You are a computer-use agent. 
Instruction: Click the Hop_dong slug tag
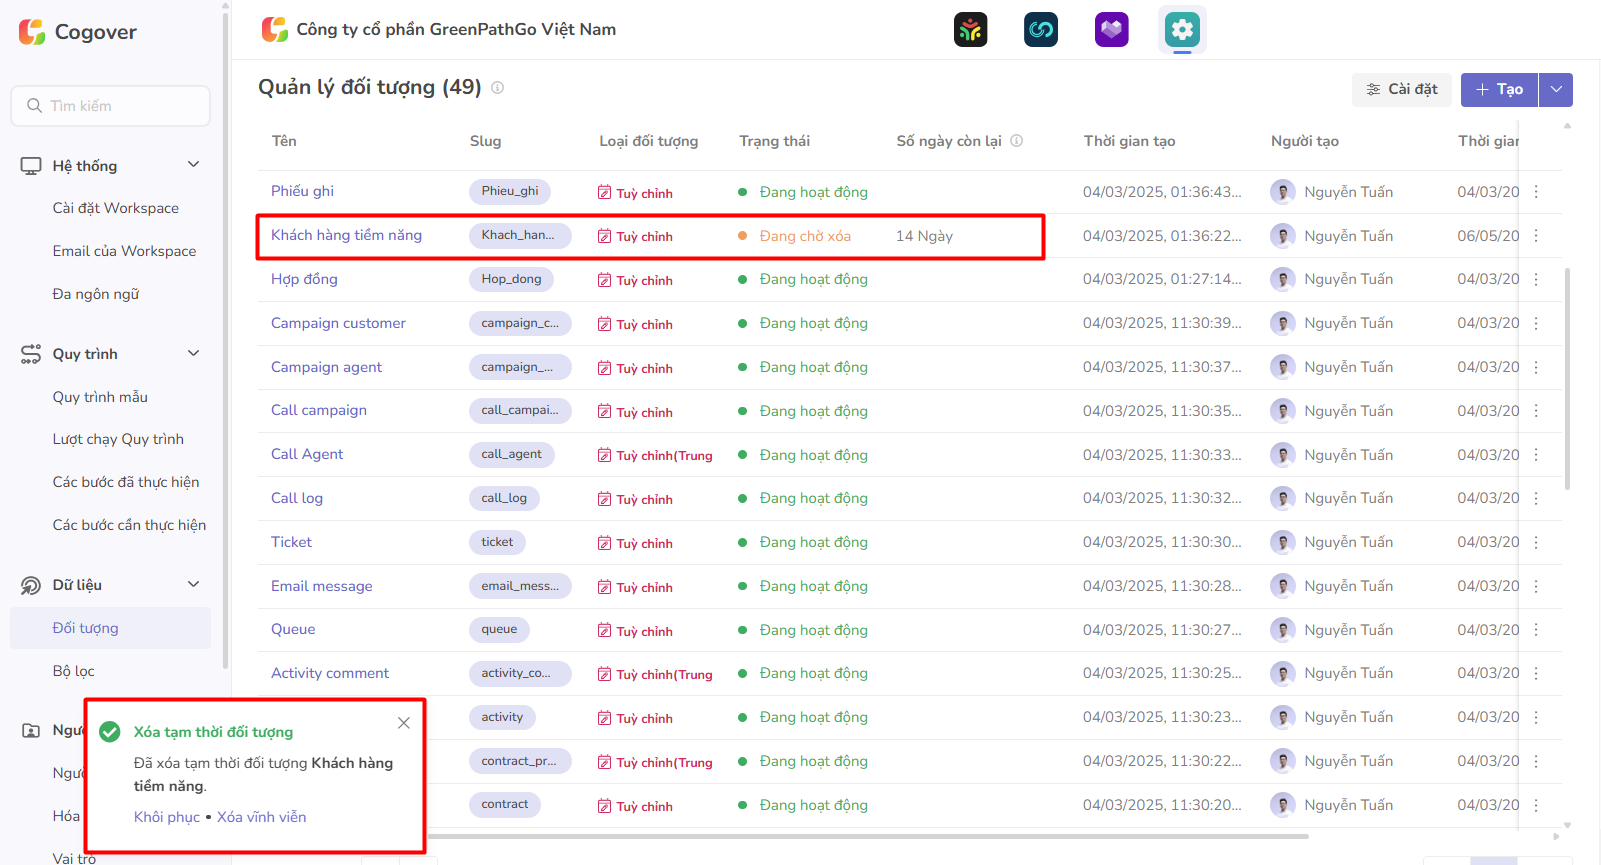point(511,279)
